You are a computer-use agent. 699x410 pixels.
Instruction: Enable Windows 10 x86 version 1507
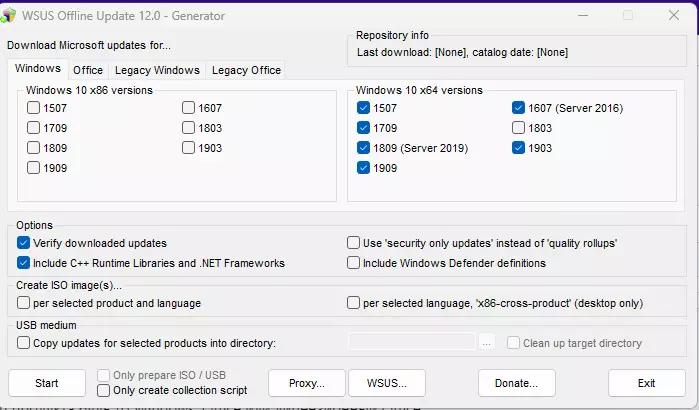[33, 108]
